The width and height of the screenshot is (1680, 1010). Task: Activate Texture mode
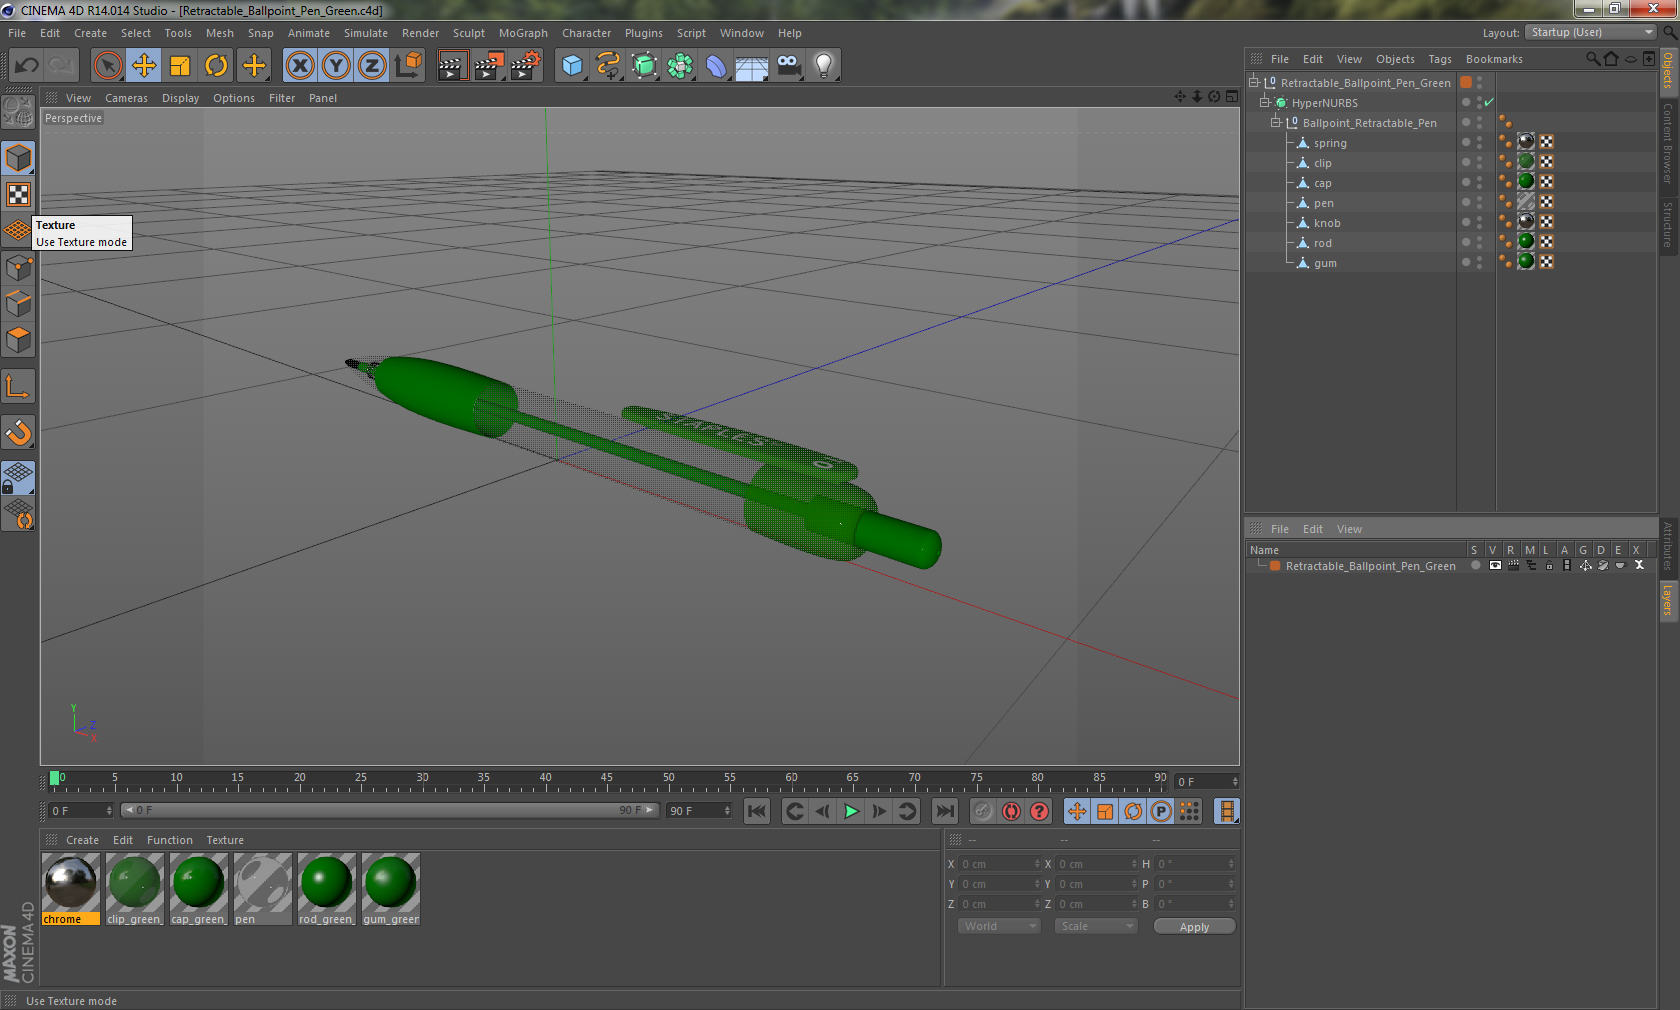tap(18, 195)
